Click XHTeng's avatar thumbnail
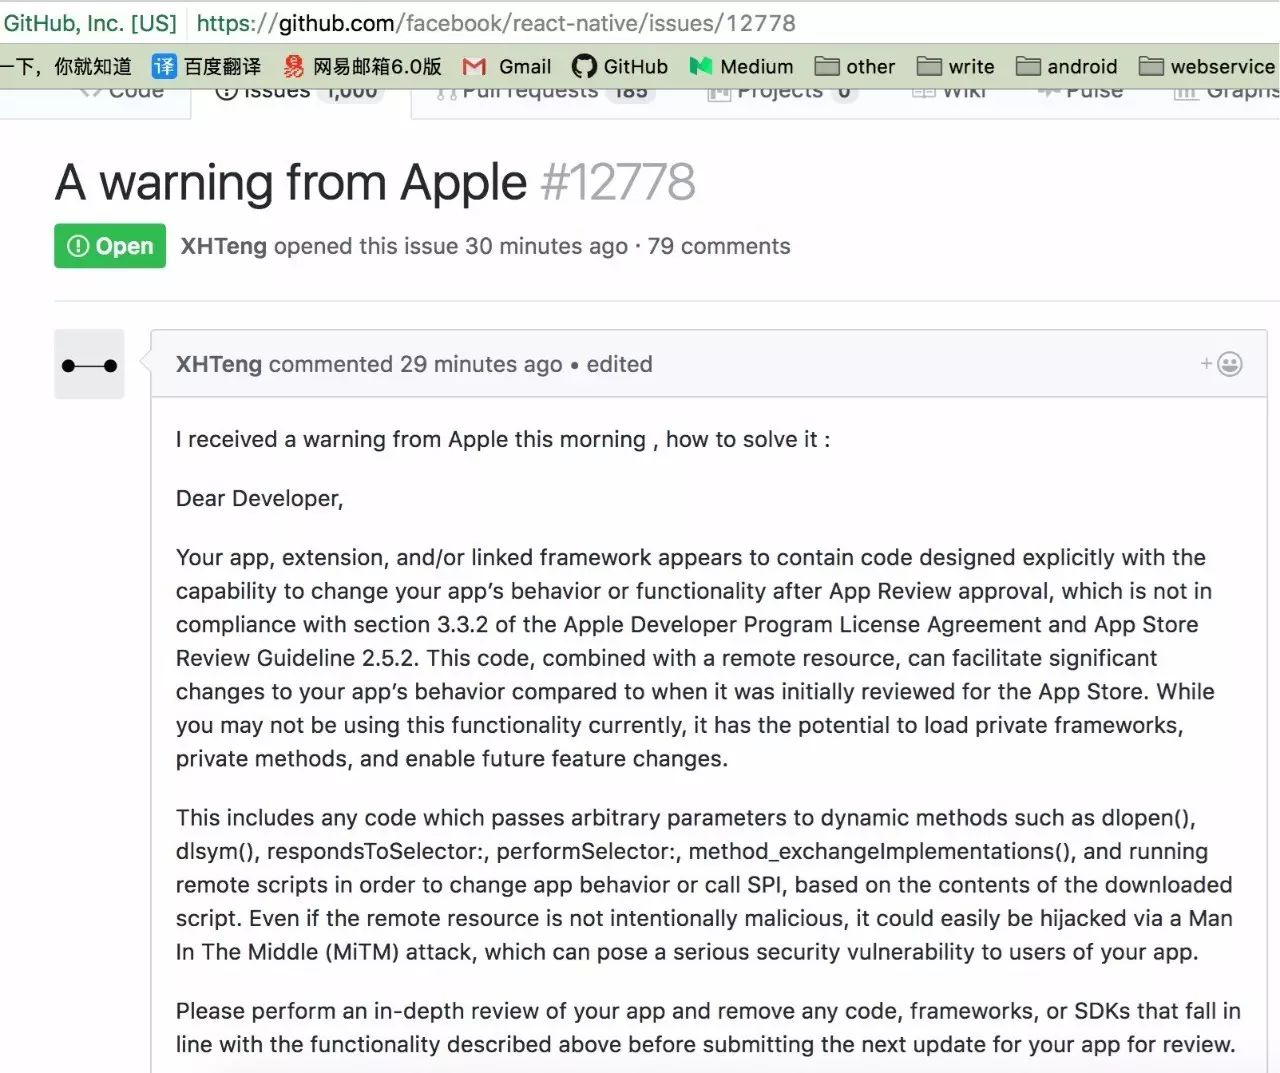Image resolution: width=1280 pixels, height=1073 pixels. tap(89, 364)
